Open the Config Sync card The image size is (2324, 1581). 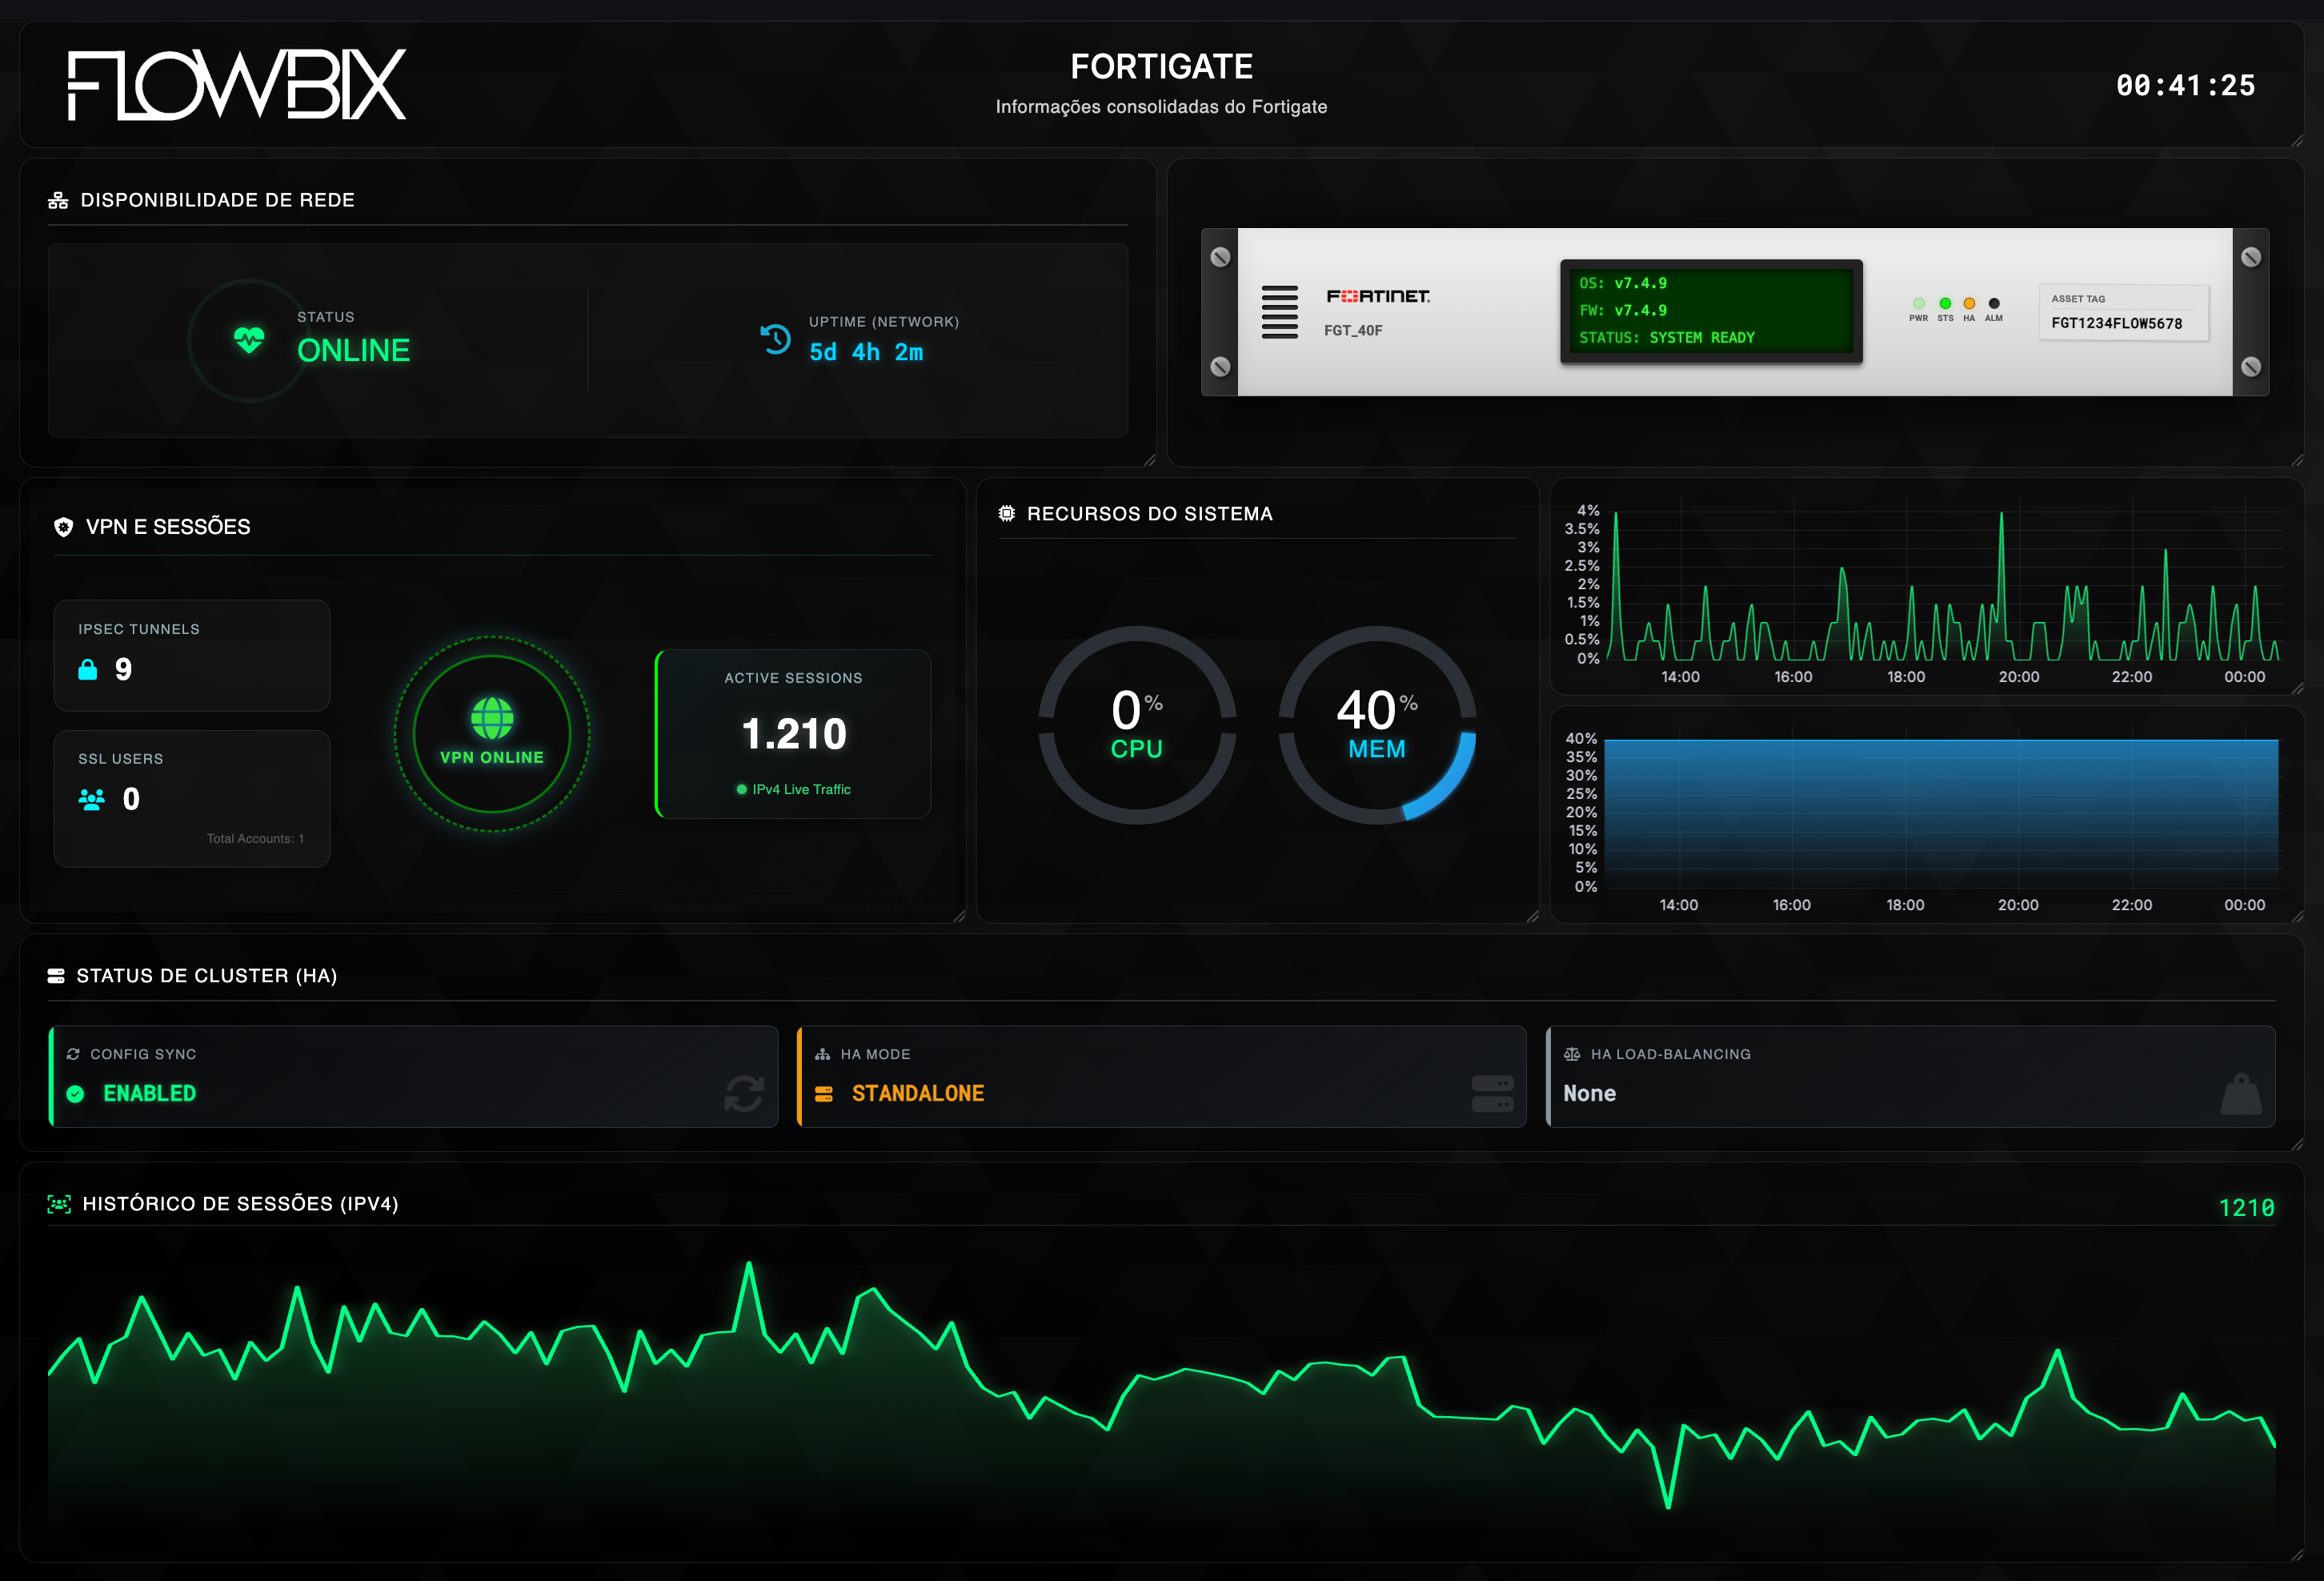tap(413, 1076)
